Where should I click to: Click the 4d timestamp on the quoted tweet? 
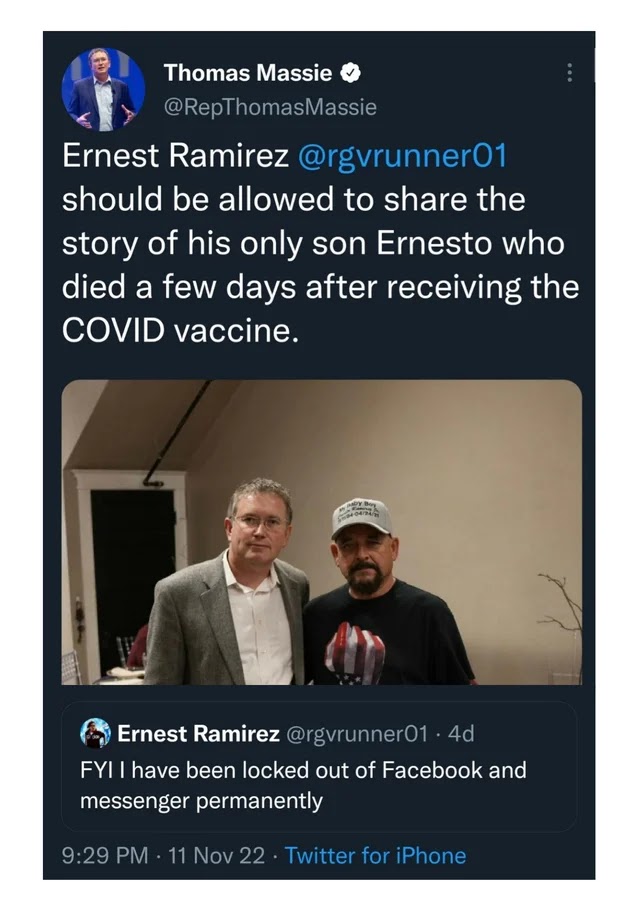pos(462,733)
